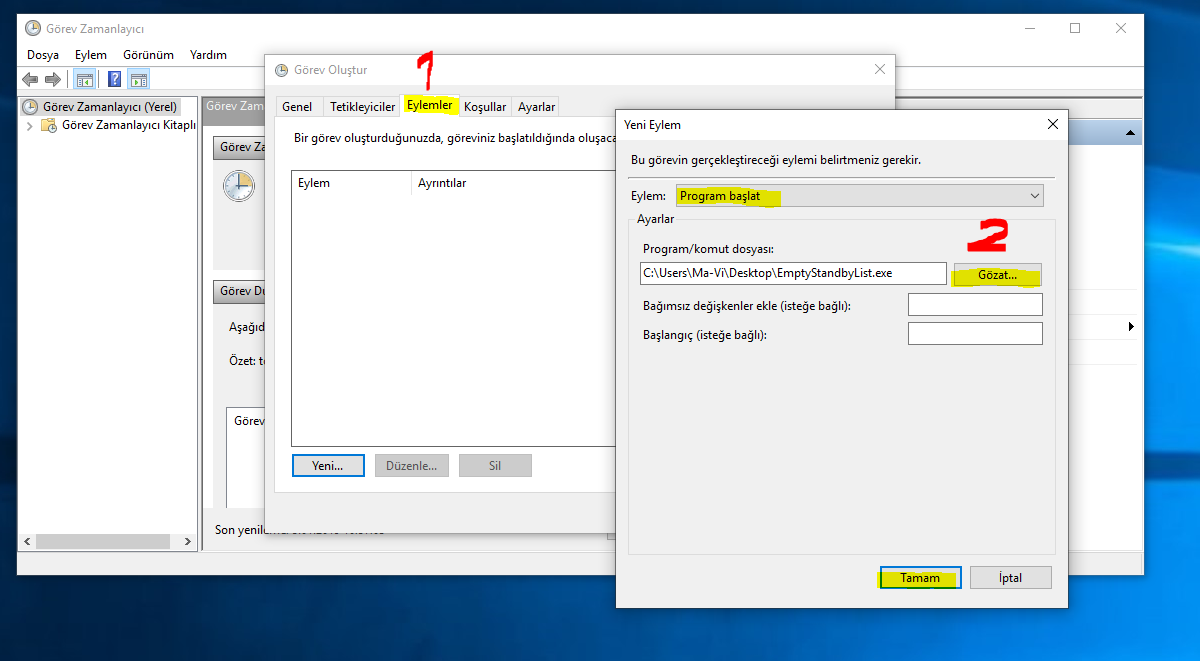Click the Bağımsız değişkenler ekle input field
The width and height of the screenshot is (1200, 661).
(975, 305)
